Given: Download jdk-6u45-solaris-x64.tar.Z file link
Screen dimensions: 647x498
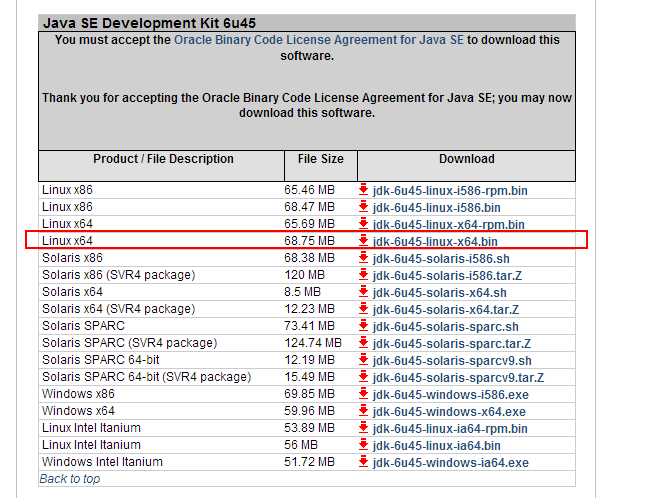Looking at the screenshot, I should [446, 309].
